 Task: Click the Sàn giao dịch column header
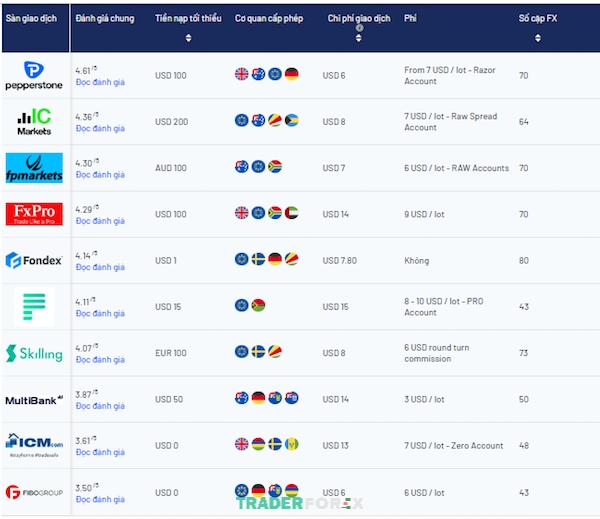coord(31,18)
